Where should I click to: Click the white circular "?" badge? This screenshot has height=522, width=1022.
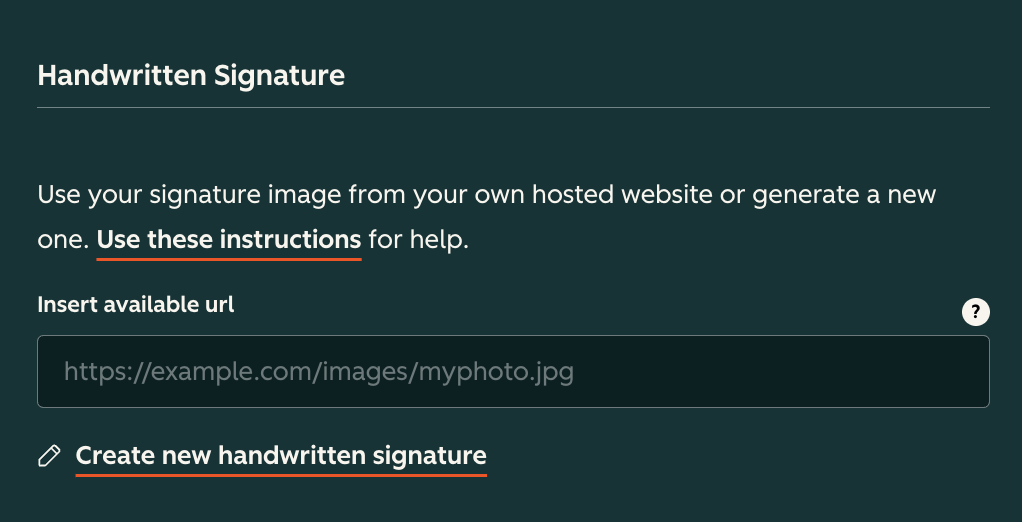coord(975,312)
